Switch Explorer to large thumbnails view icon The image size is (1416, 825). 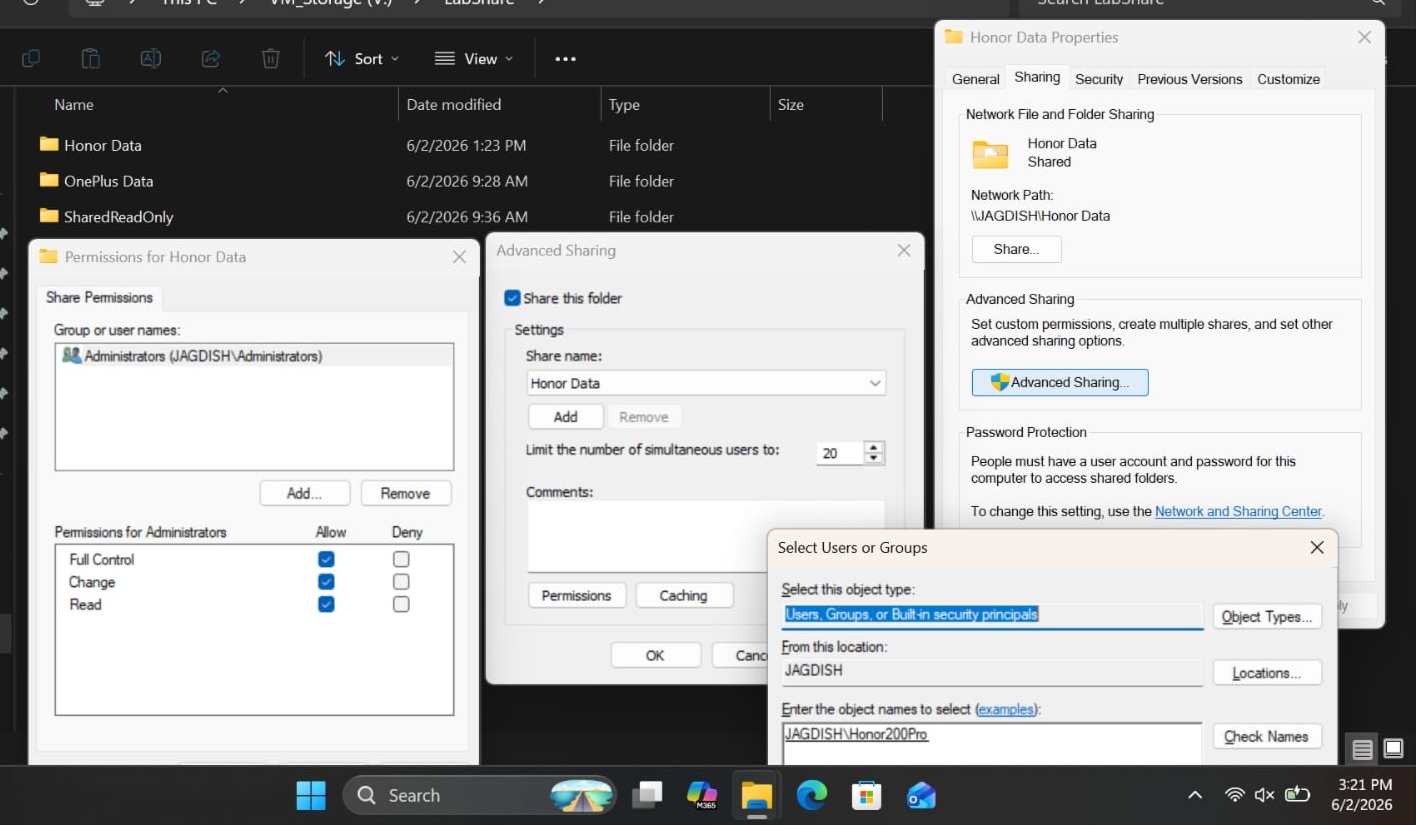click(x=1393, y=748)
